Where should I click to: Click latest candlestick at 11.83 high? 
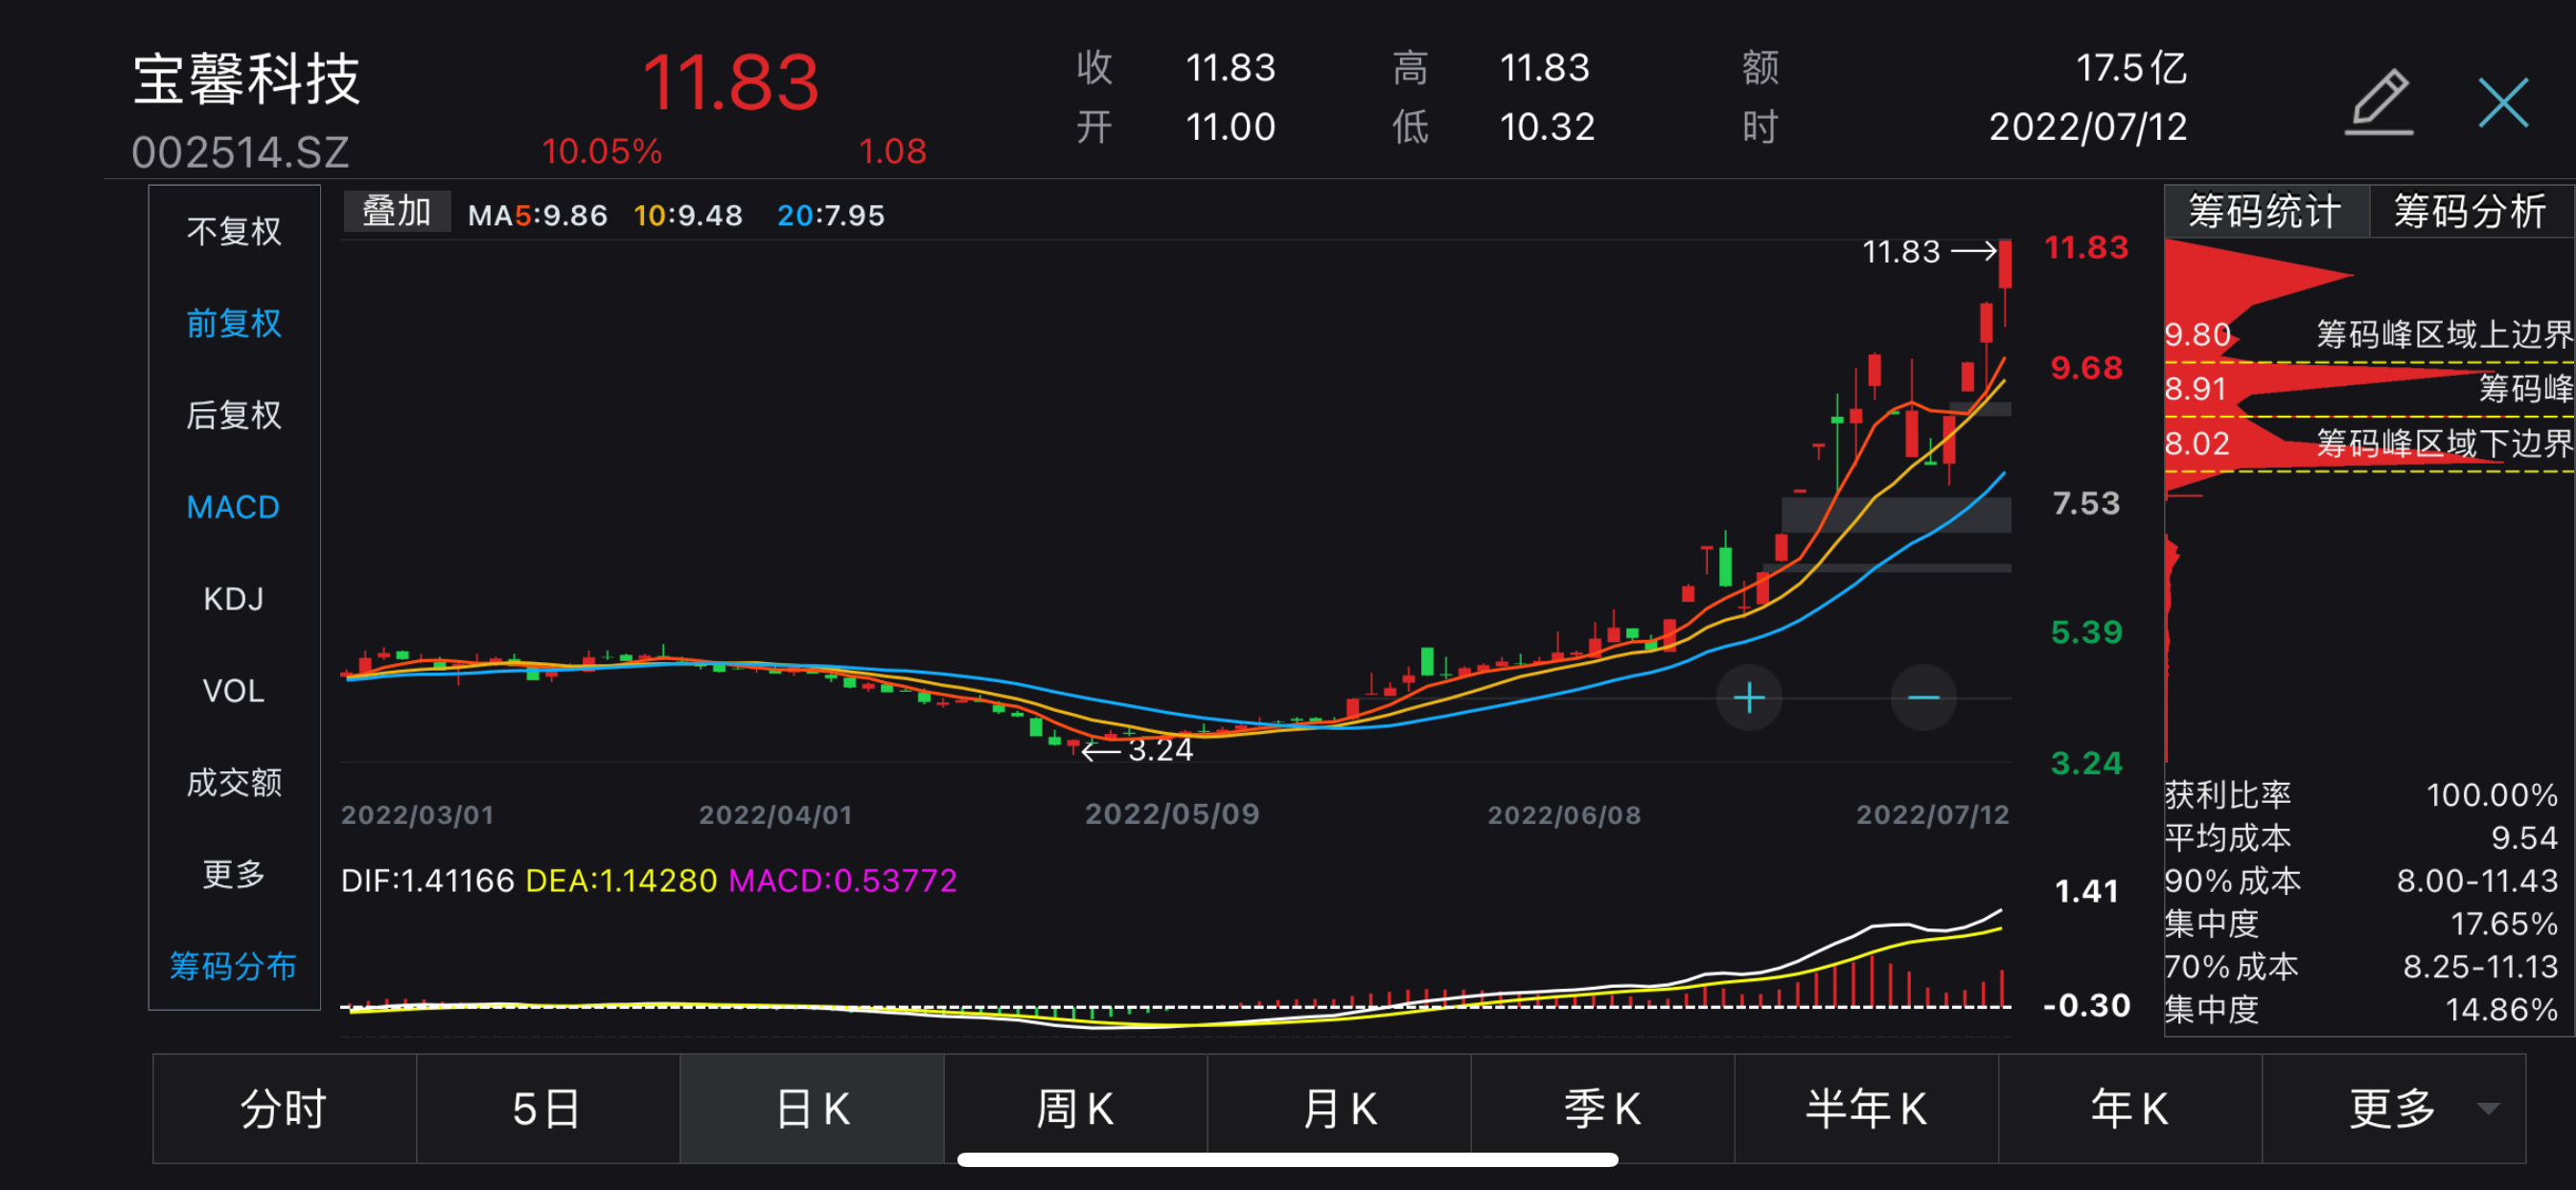2005,264
